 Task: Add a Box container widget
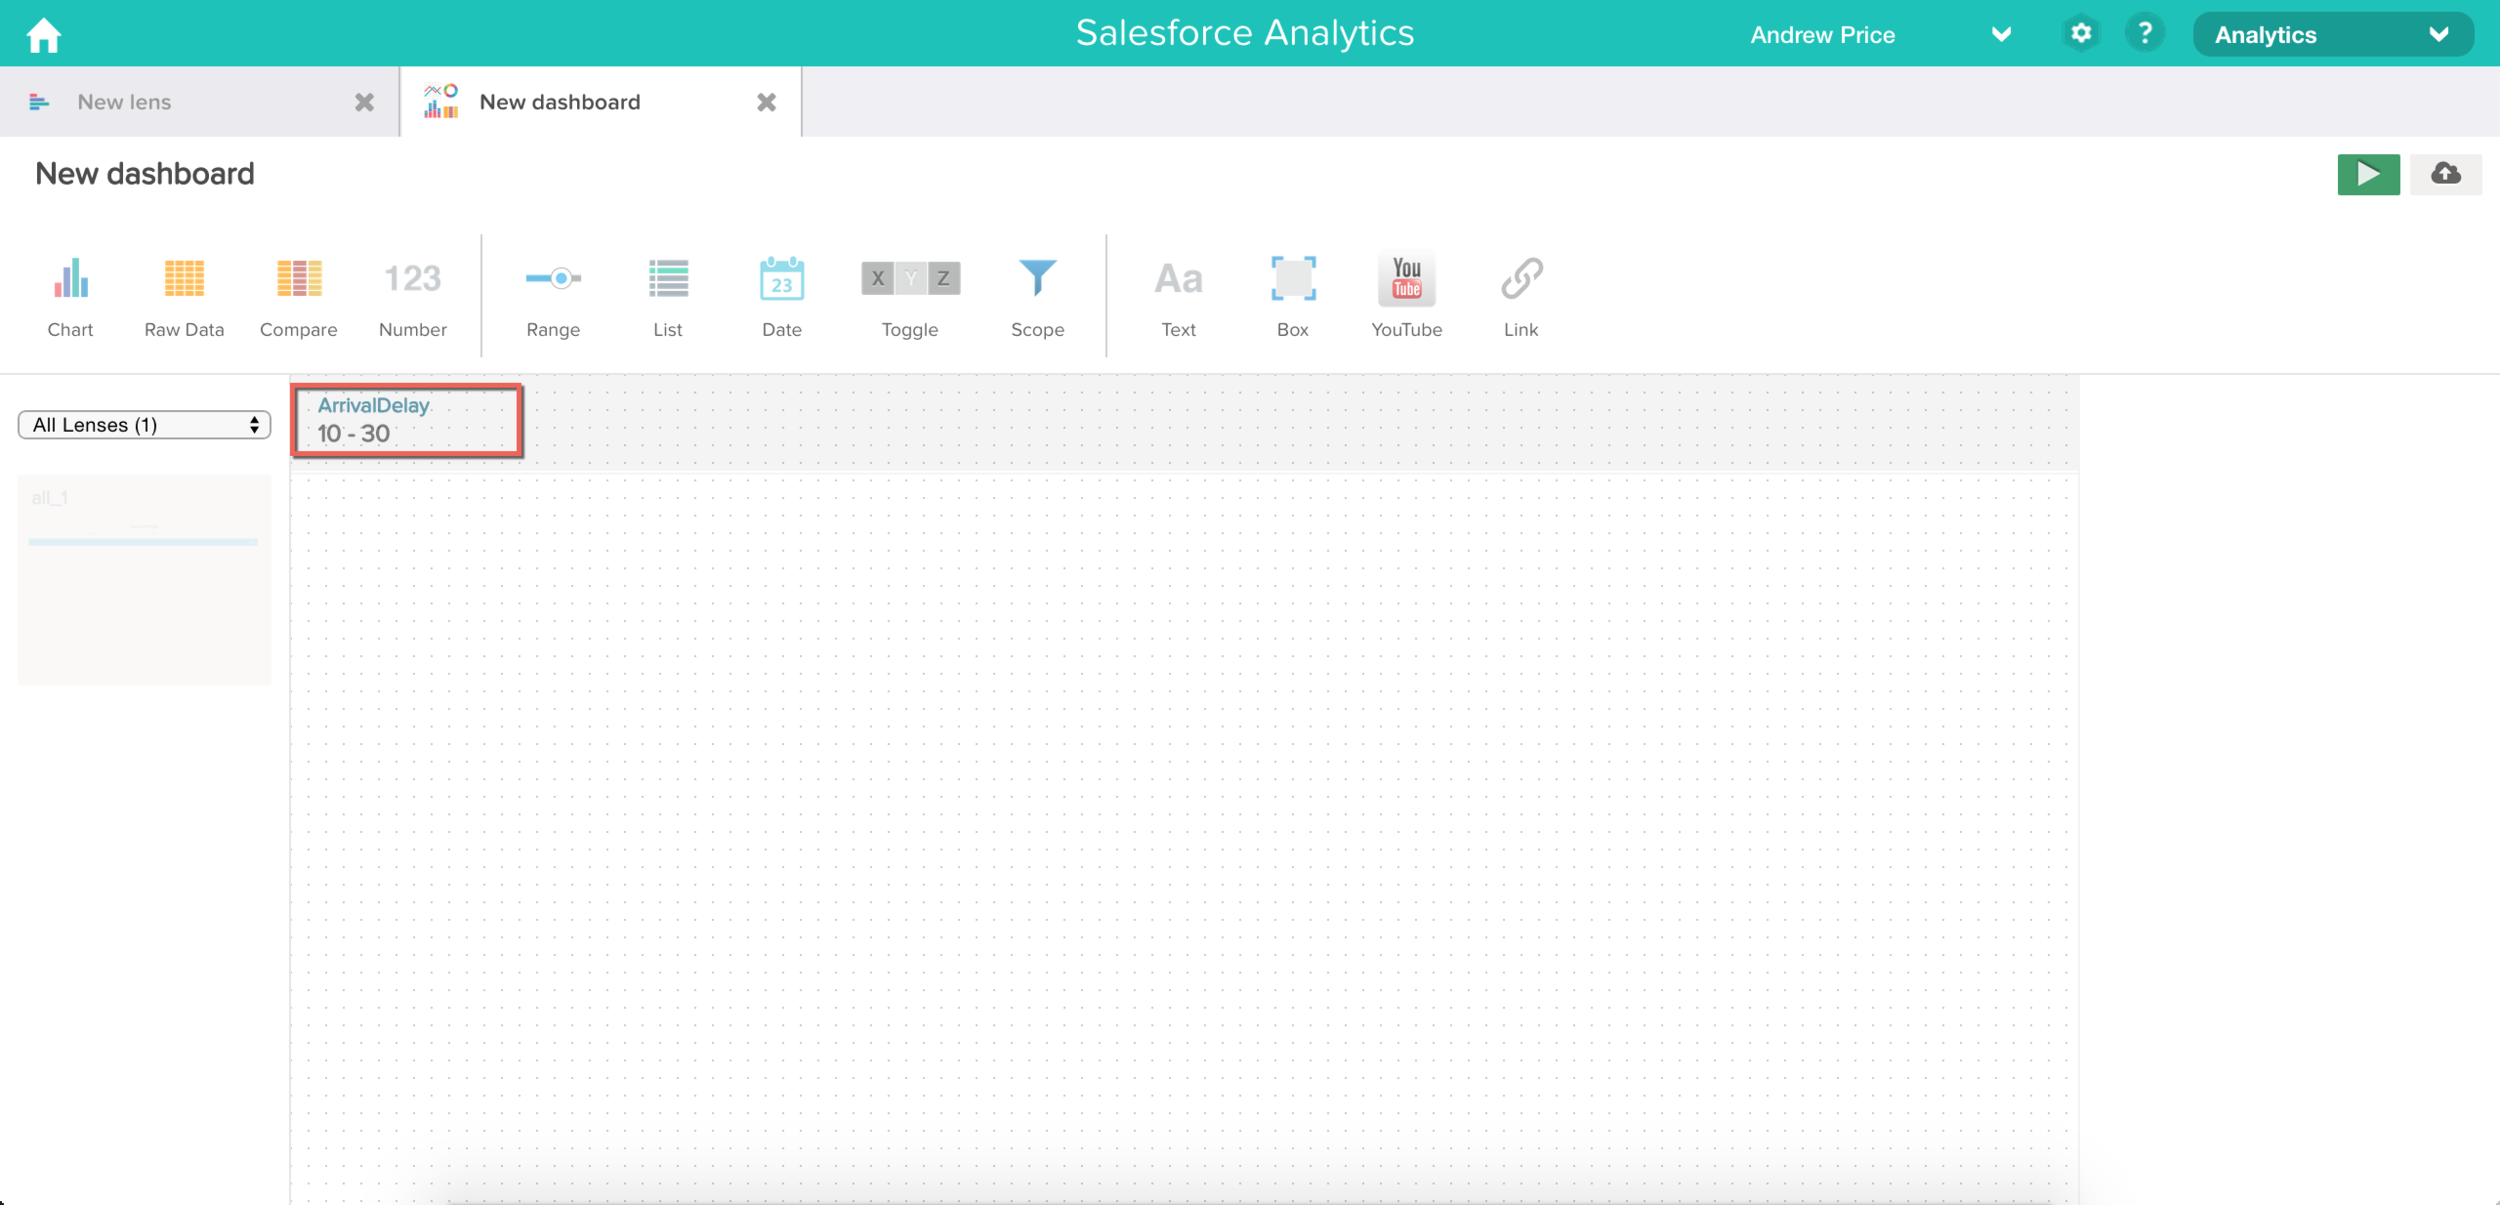click(x=1292, y=297)
